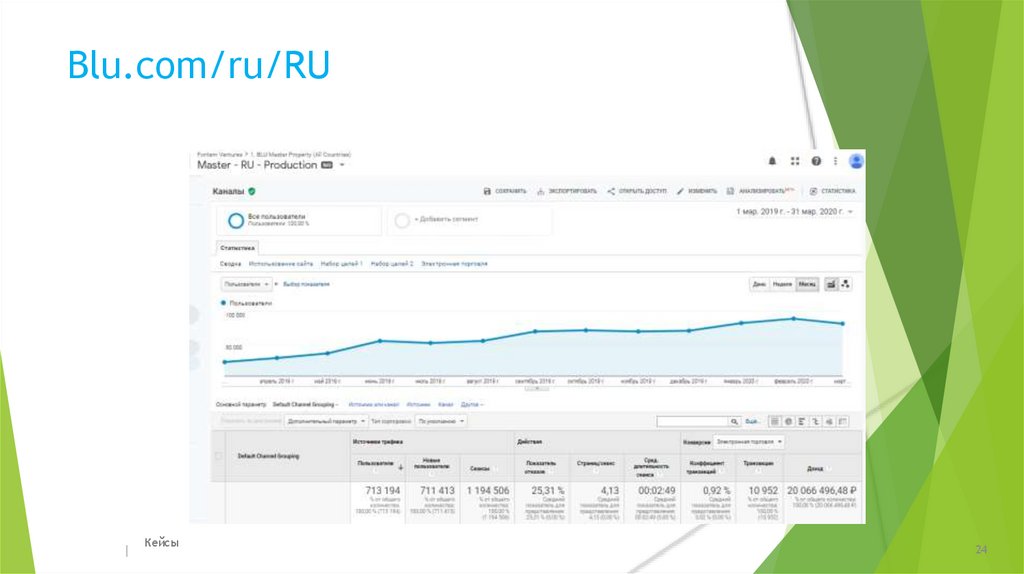Click the Default Channel Grouping column header
The width and height of the screenshot is (1024, 574).
tap(268, 456)
